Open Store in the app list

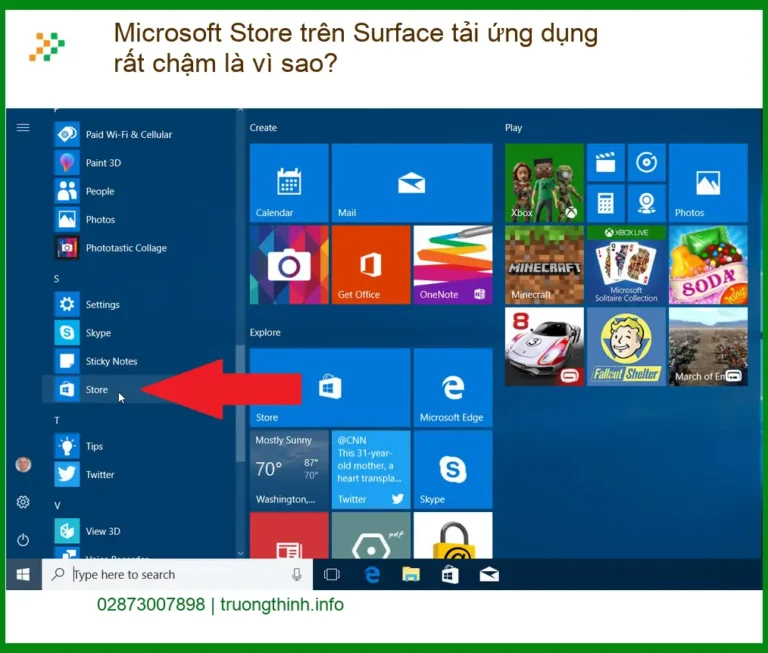coord(139,389)
